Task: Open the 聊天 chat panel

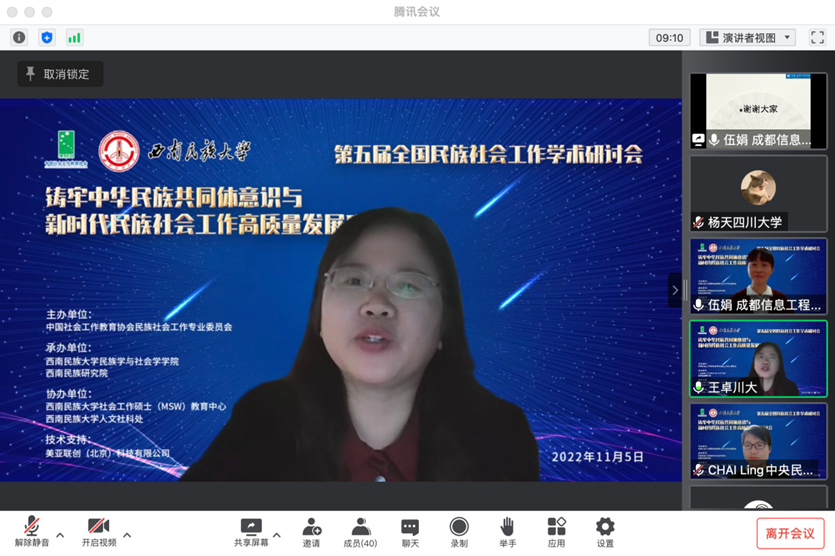Action: pyautogui.click(x=410, y=532)
